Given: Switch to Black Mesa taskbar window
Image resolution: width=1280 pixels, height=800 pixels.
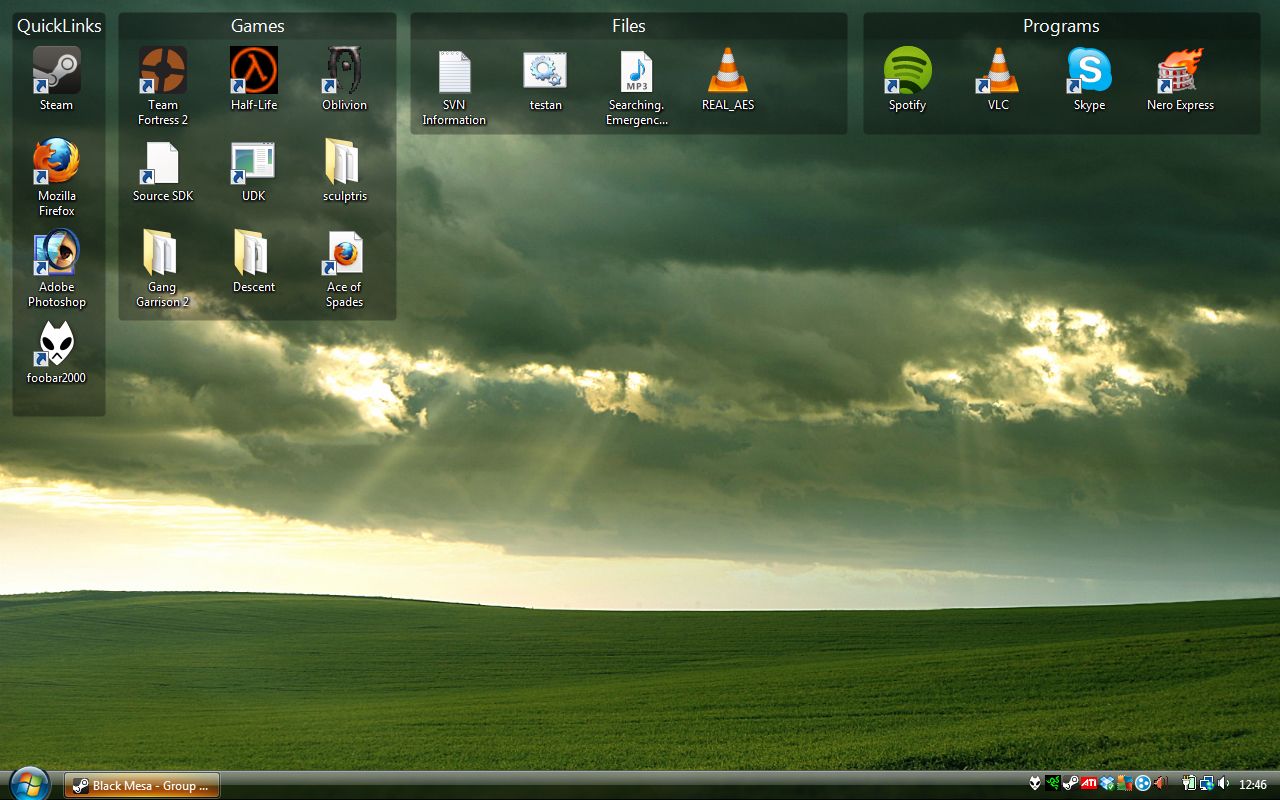Looking at the screenshot, I should tap(142, 786).
